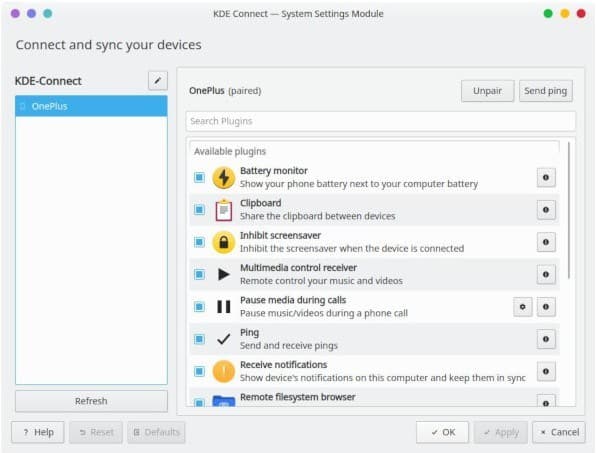
Task: Open the Pause media during calls settings gear
Action: (x=522, y=307)
